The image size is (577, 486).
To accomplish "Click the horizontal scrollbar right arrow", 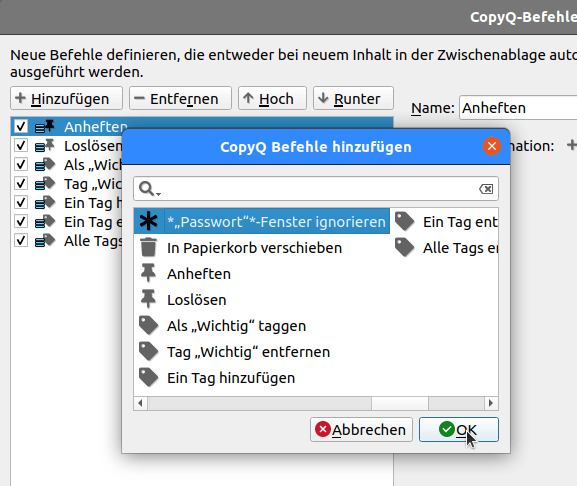I will click(x=491, y=403).
